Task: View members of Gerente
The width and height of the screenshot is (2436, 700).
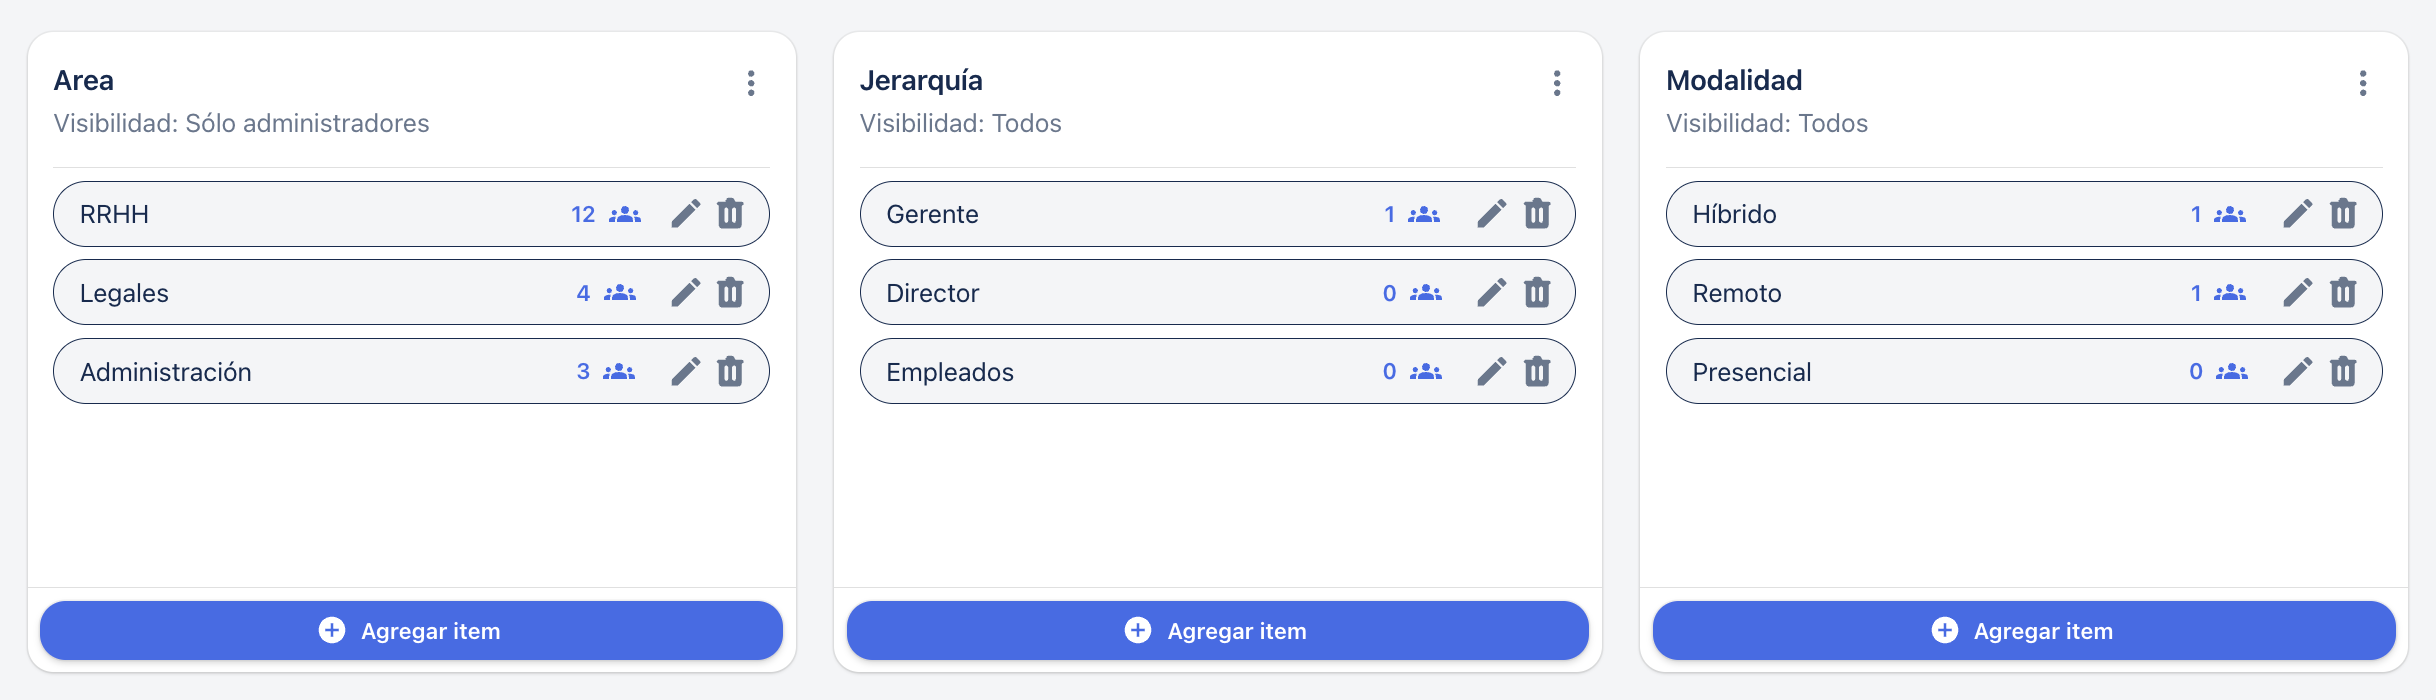Action: point(1412,214)
